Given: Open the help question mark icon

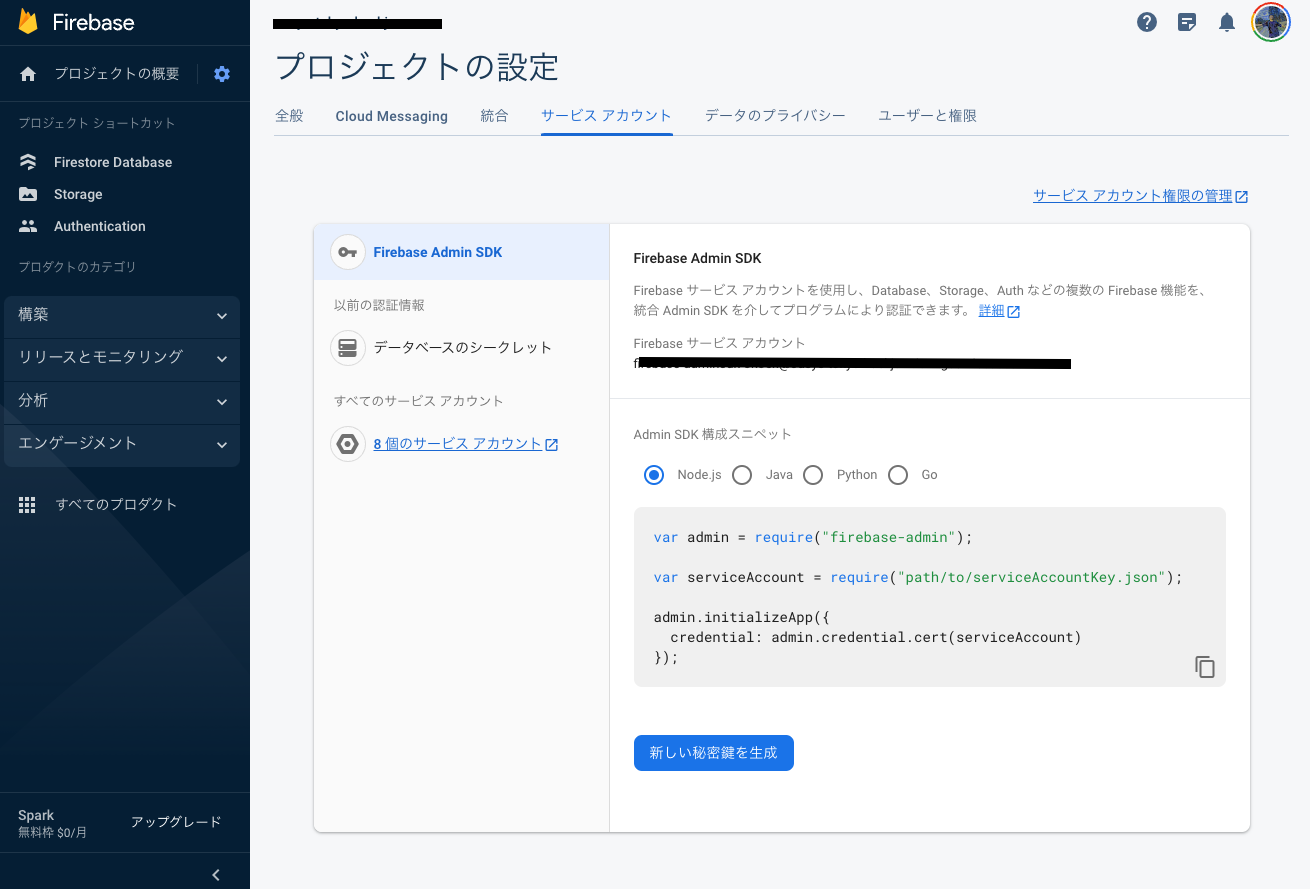Looking at the screenshot, I should [x=1147, y=22].
